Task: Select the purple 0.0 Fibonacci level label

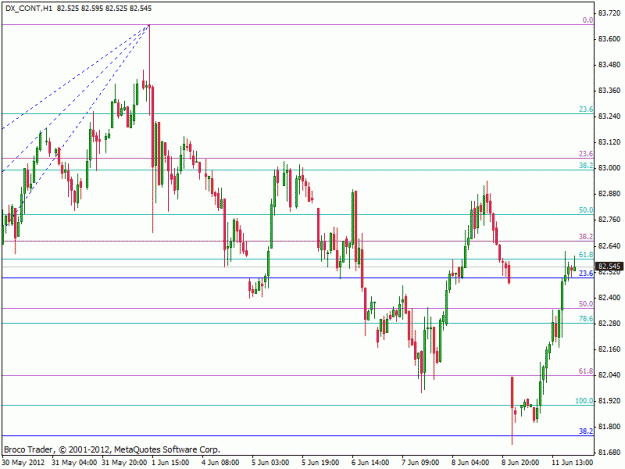Action: (588, 20)
